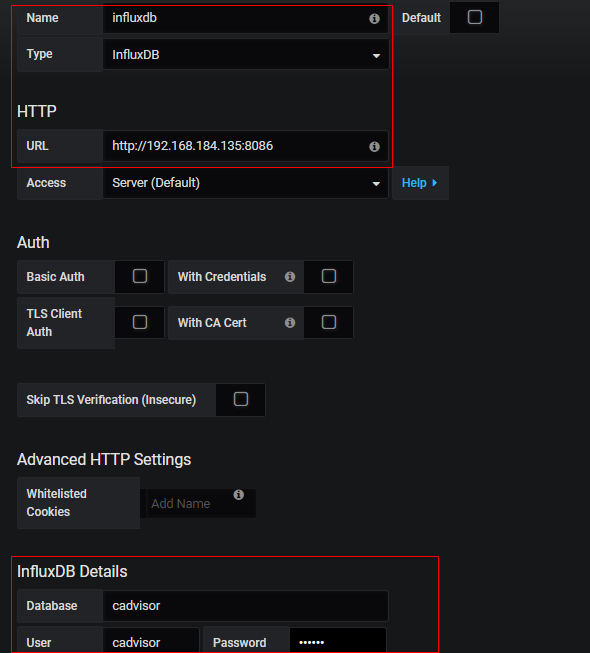
Task: Click the info icon in the Name field
Action: tap(374, 19)
